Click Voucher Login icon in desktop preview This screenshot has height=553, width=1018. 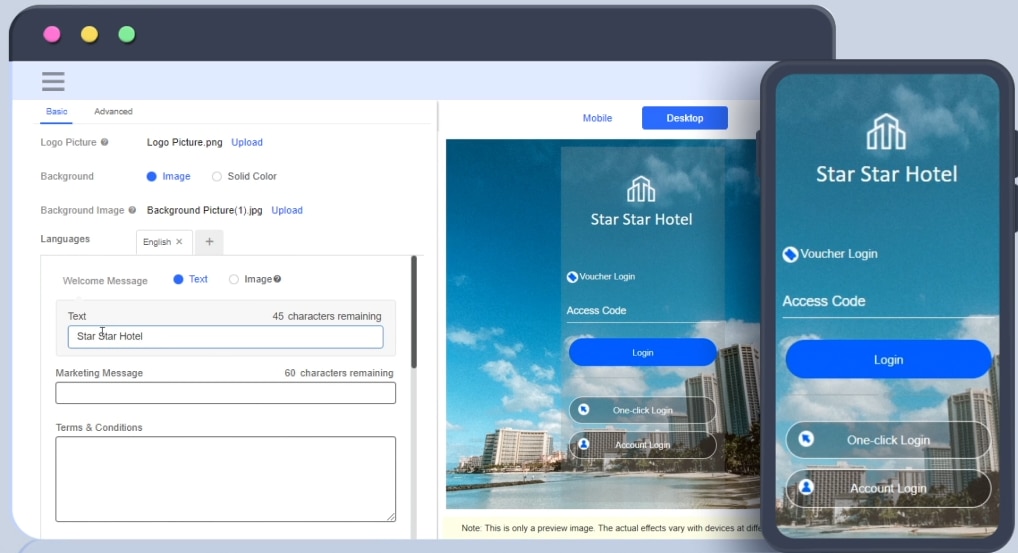[572, 276]
